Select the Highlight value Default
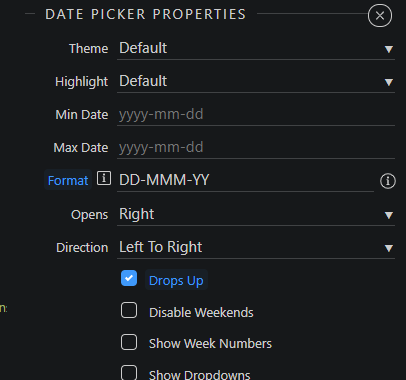The image size is (406, 380). (143, 81)
